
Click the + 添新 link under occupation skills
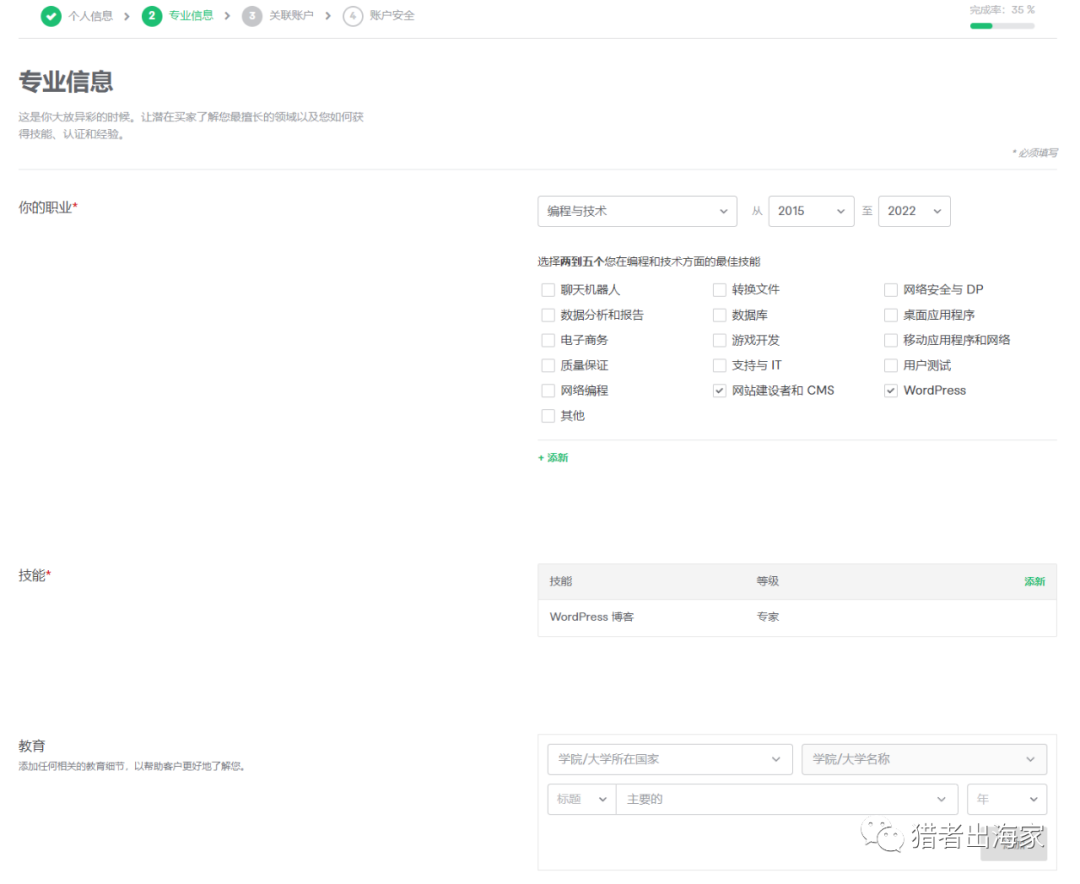point(553,458)
